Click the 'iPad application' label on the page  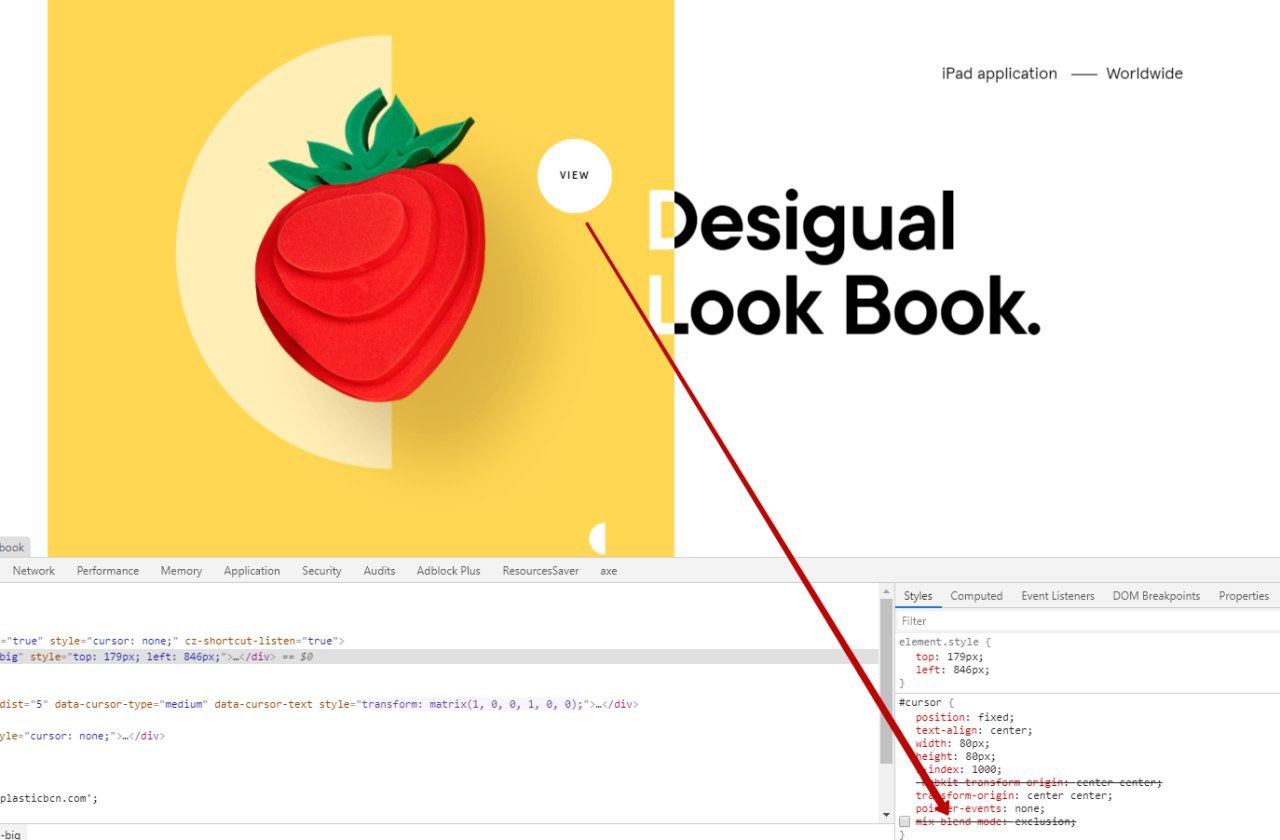pyautogui.click(x=999, y=73)
